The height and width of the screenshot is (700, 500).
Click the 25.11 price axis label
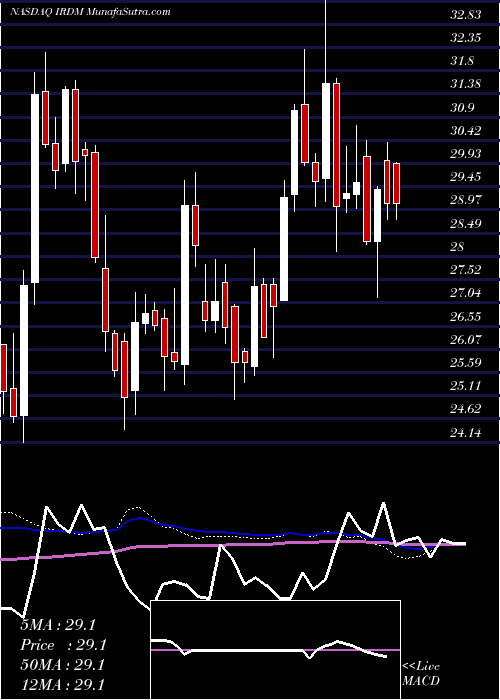tap(466, 385)
